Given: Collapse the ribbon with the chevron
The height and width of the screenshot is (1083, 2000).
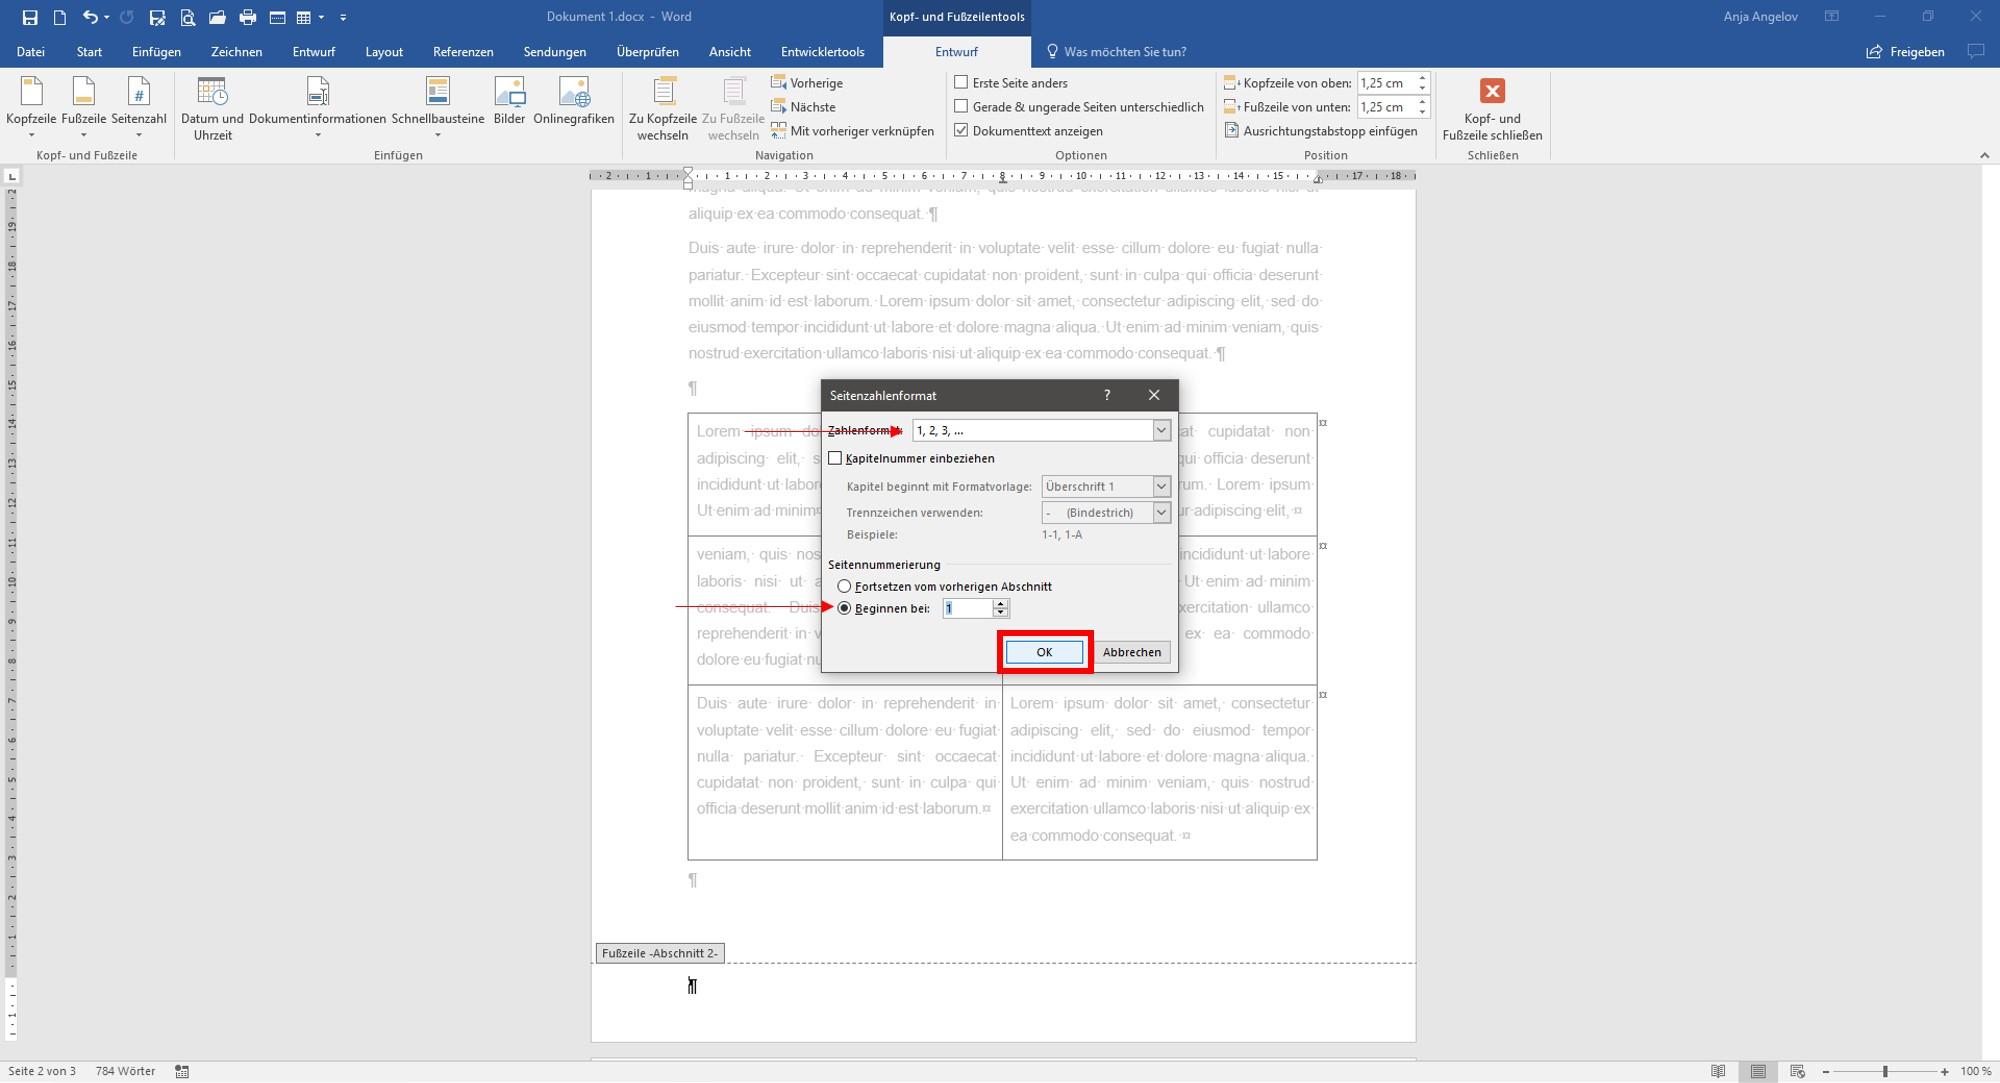Looking at the screenshot, I should tap(1984, 155).
